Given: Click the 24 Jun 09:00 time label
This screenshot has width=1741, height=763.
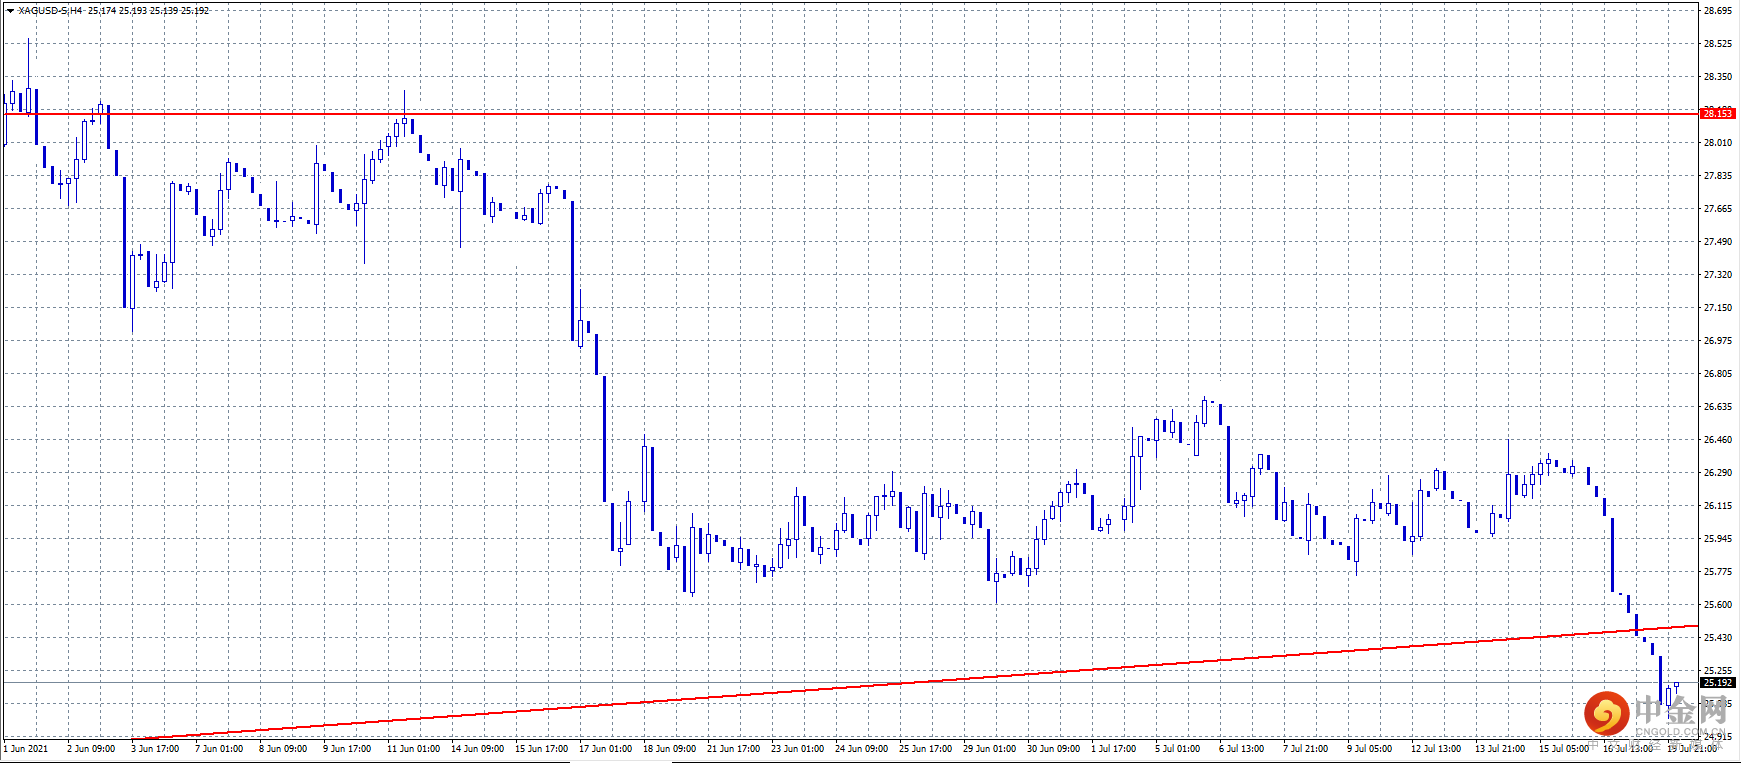Looking at the screenshot, I should pyautogui.click(x=861, y=749).
